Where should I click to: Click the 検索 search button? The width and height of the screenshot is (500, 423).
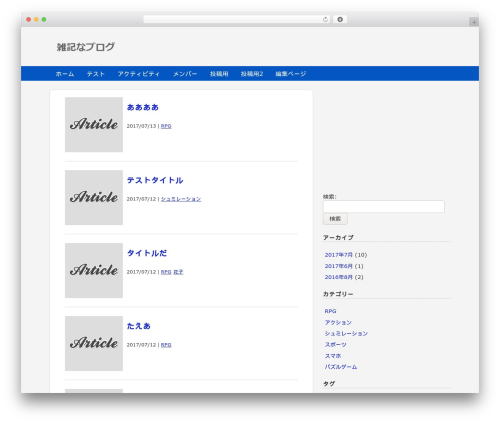click(x=335, y=219)
